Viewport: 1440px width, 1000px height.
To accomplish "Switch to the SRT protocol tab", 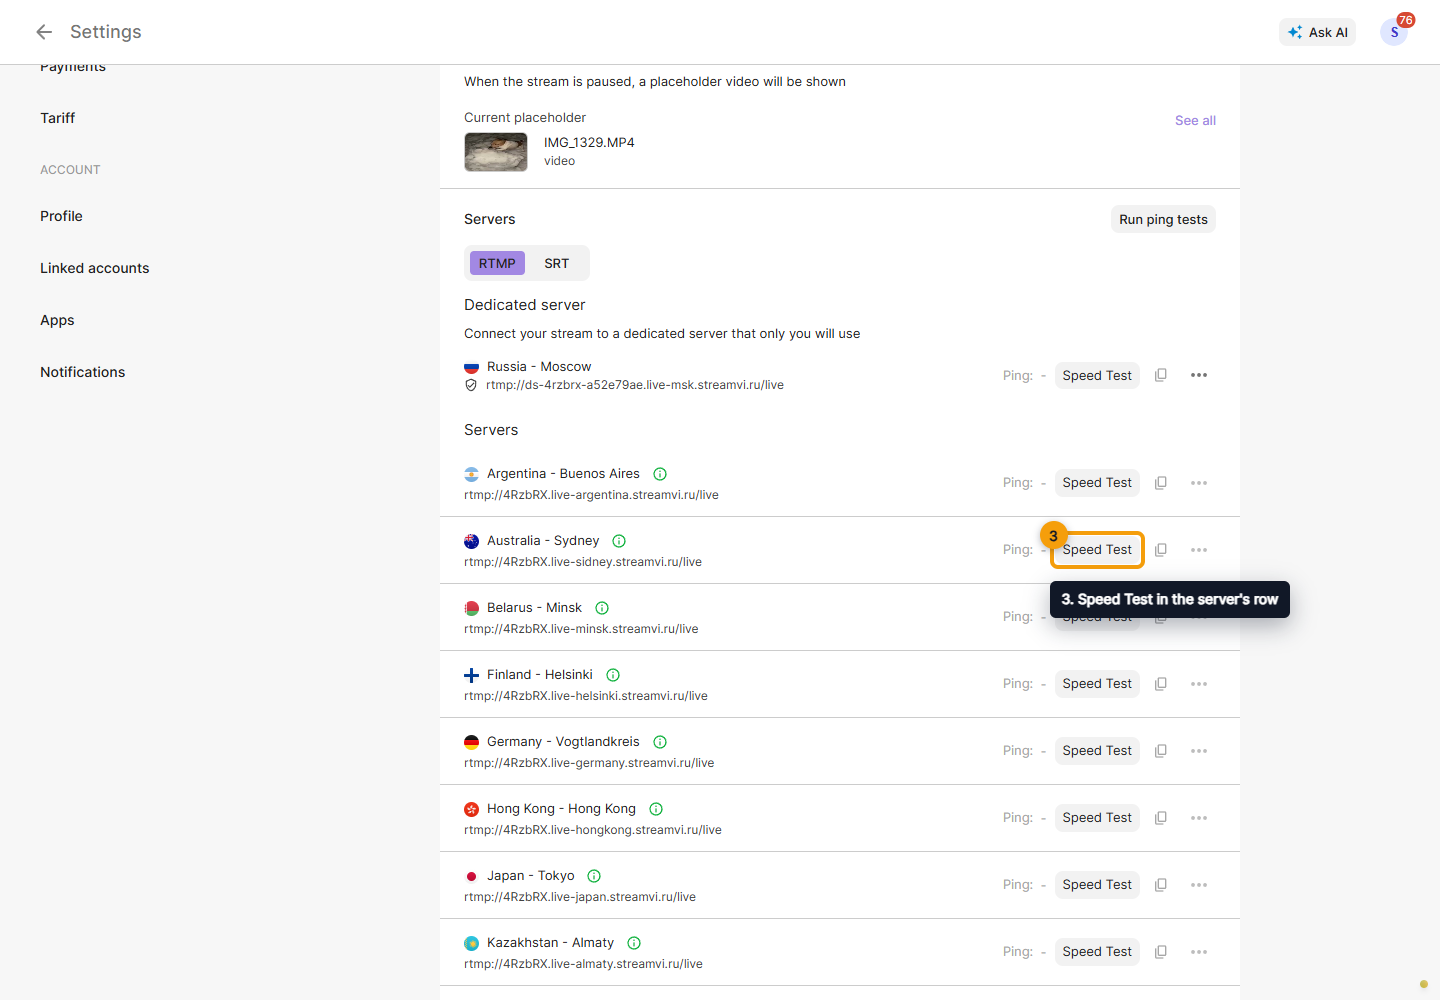I will 557,263.
